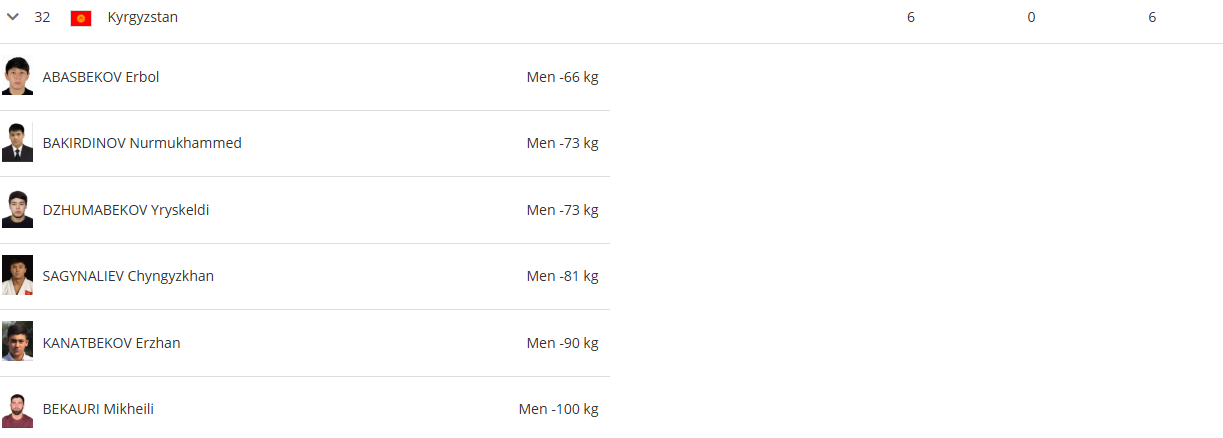Click ABASBEKOV Erbol's profile photo
The height and width of the screenshot is (438, 1223).
17,77
